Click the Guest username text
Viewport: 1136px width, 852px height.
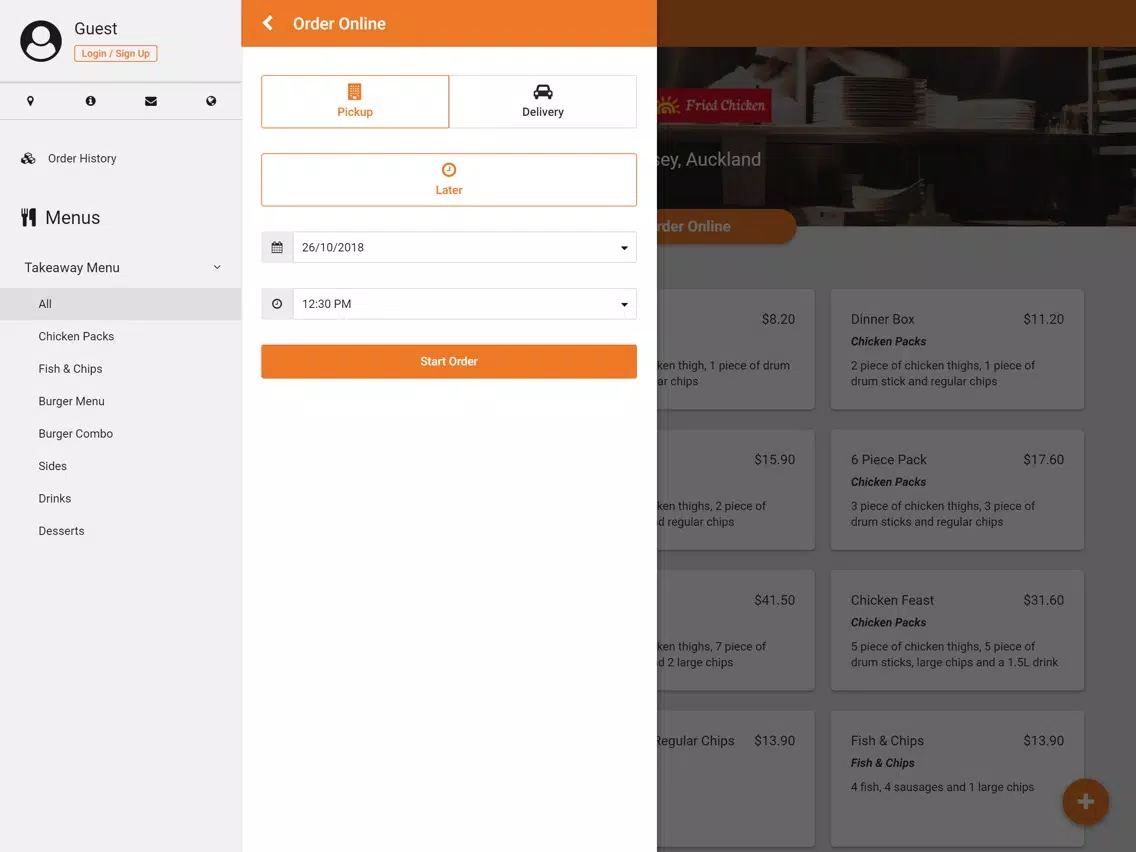tap(96, 28)
